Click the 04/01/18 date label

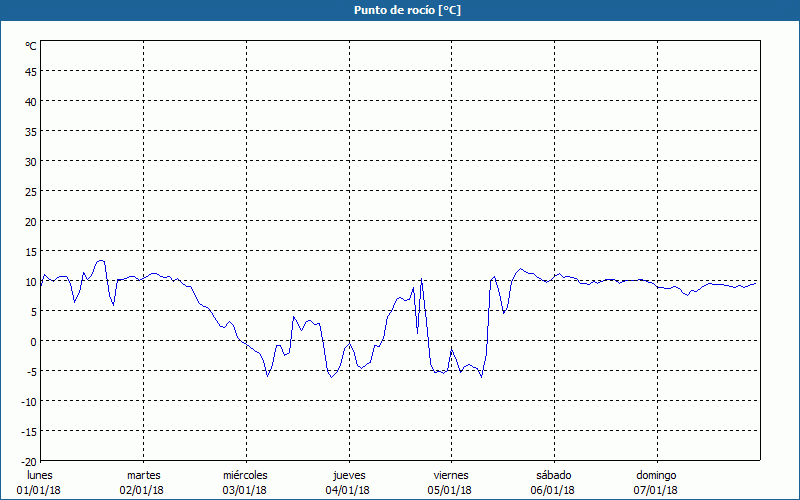(x=348, y=490)
